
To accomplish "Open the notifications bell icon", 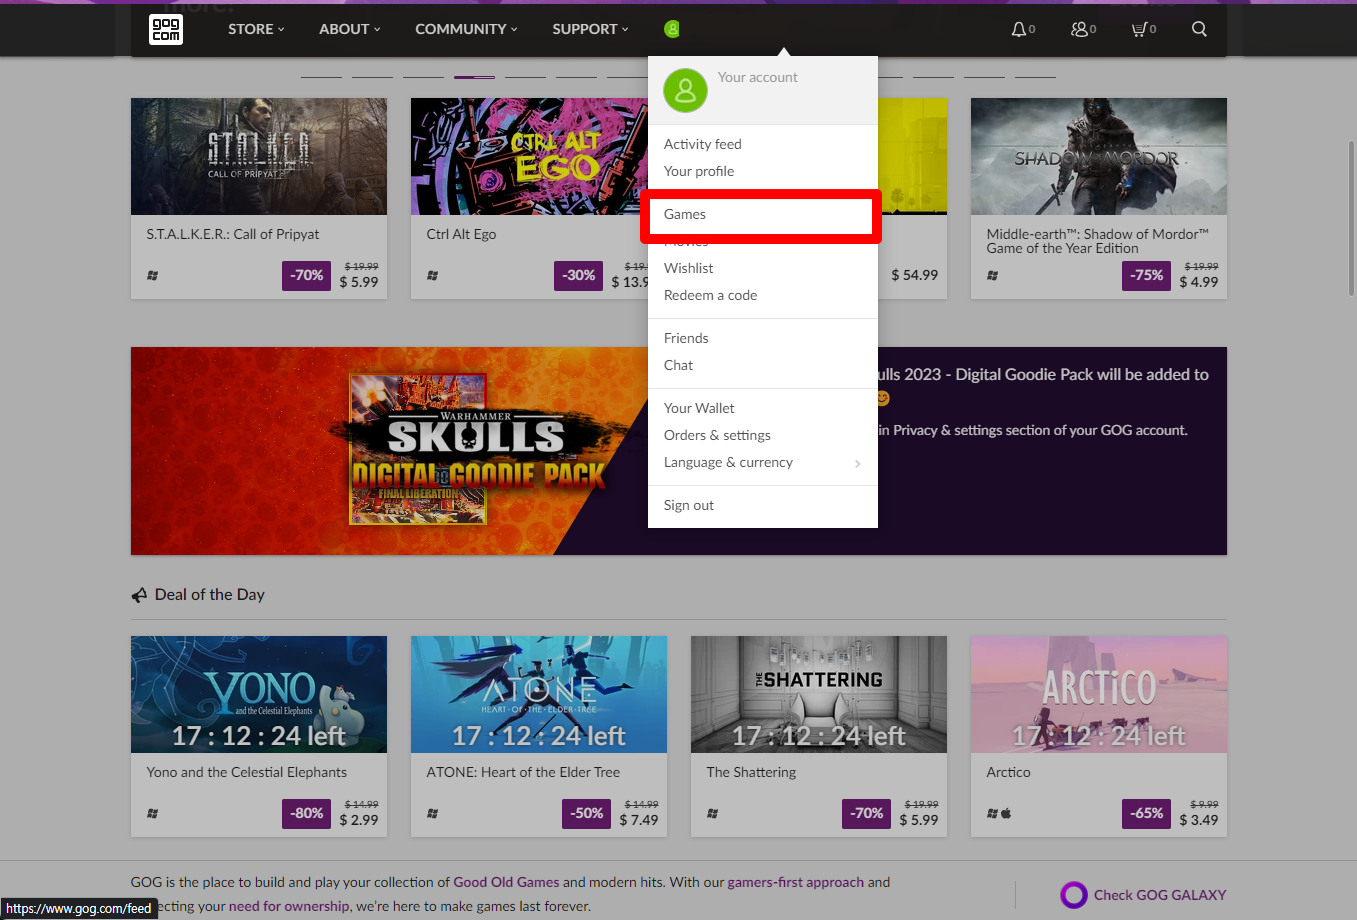I will [x=1019, y=29].
